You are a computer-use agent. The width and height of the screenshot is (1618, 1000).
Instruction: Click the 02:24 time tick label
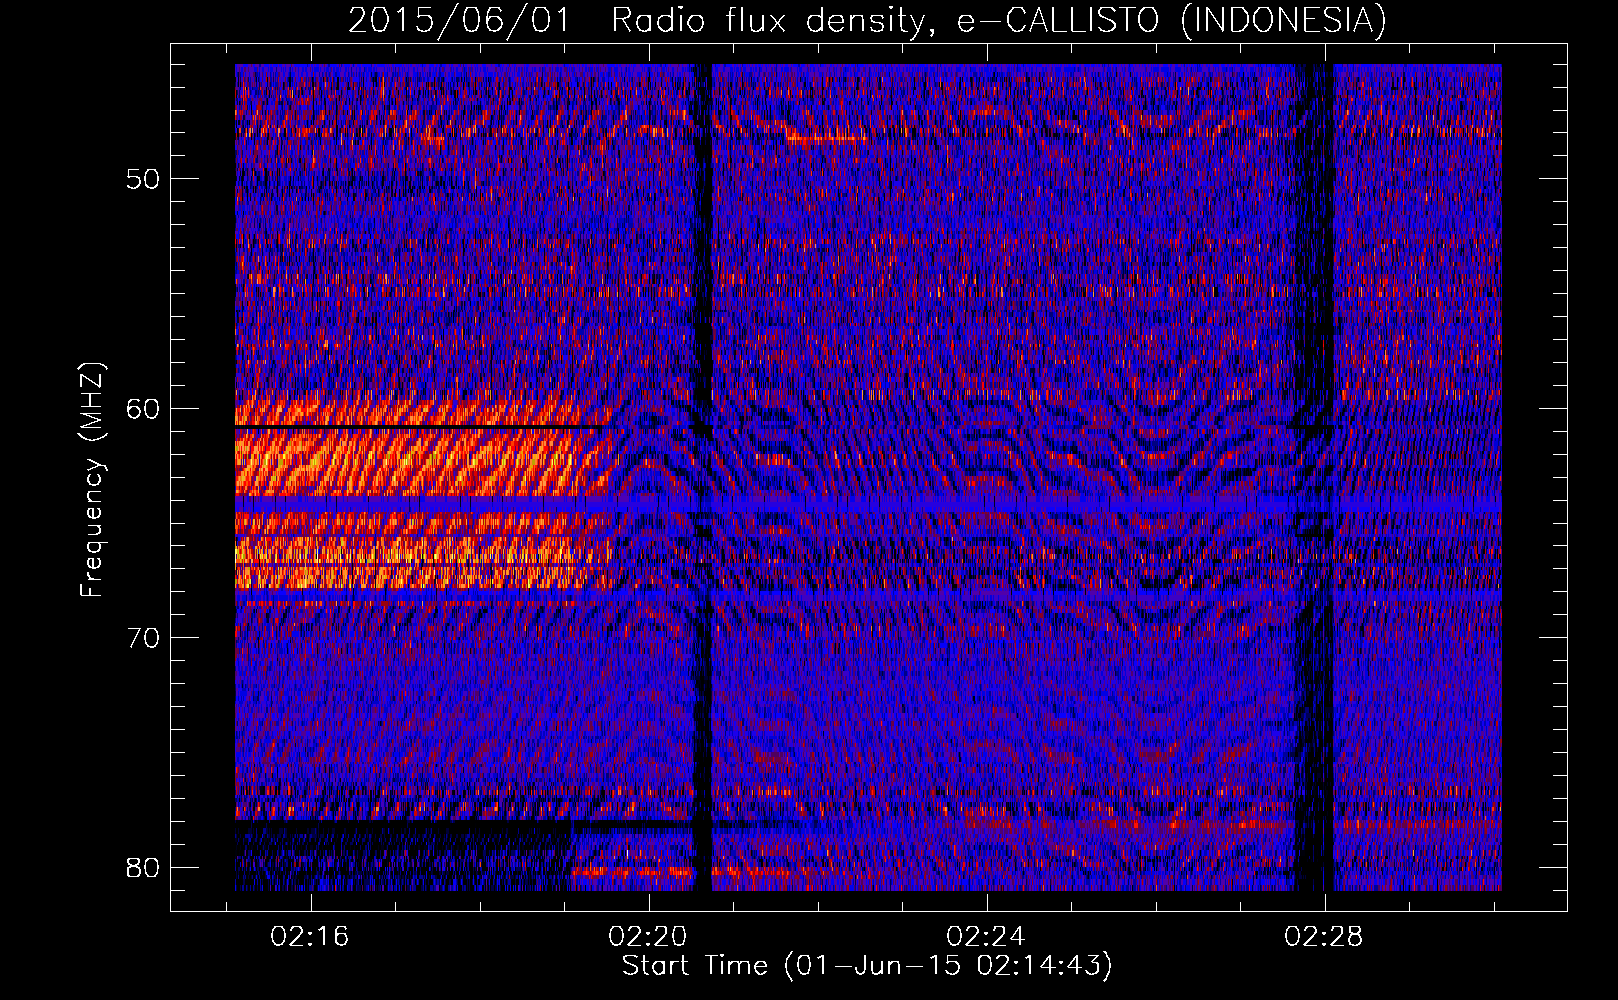click(986, 937)
